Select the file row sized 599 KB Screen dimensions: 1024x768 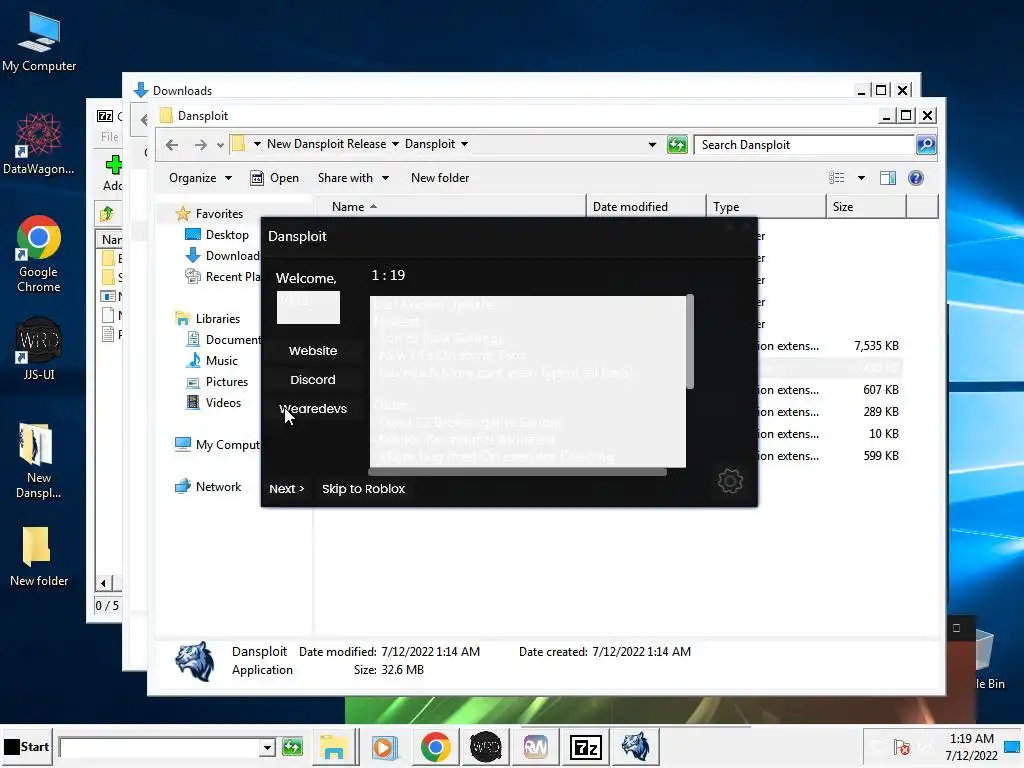[829, 456]
